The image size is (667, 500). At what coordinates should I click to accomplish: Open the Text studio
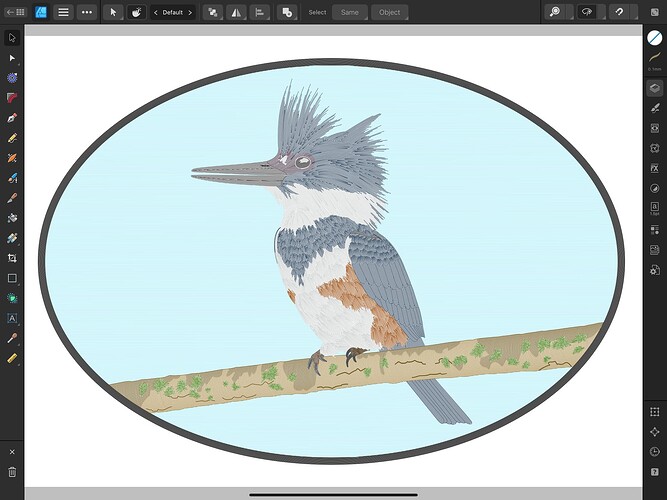tap(655, 209)
